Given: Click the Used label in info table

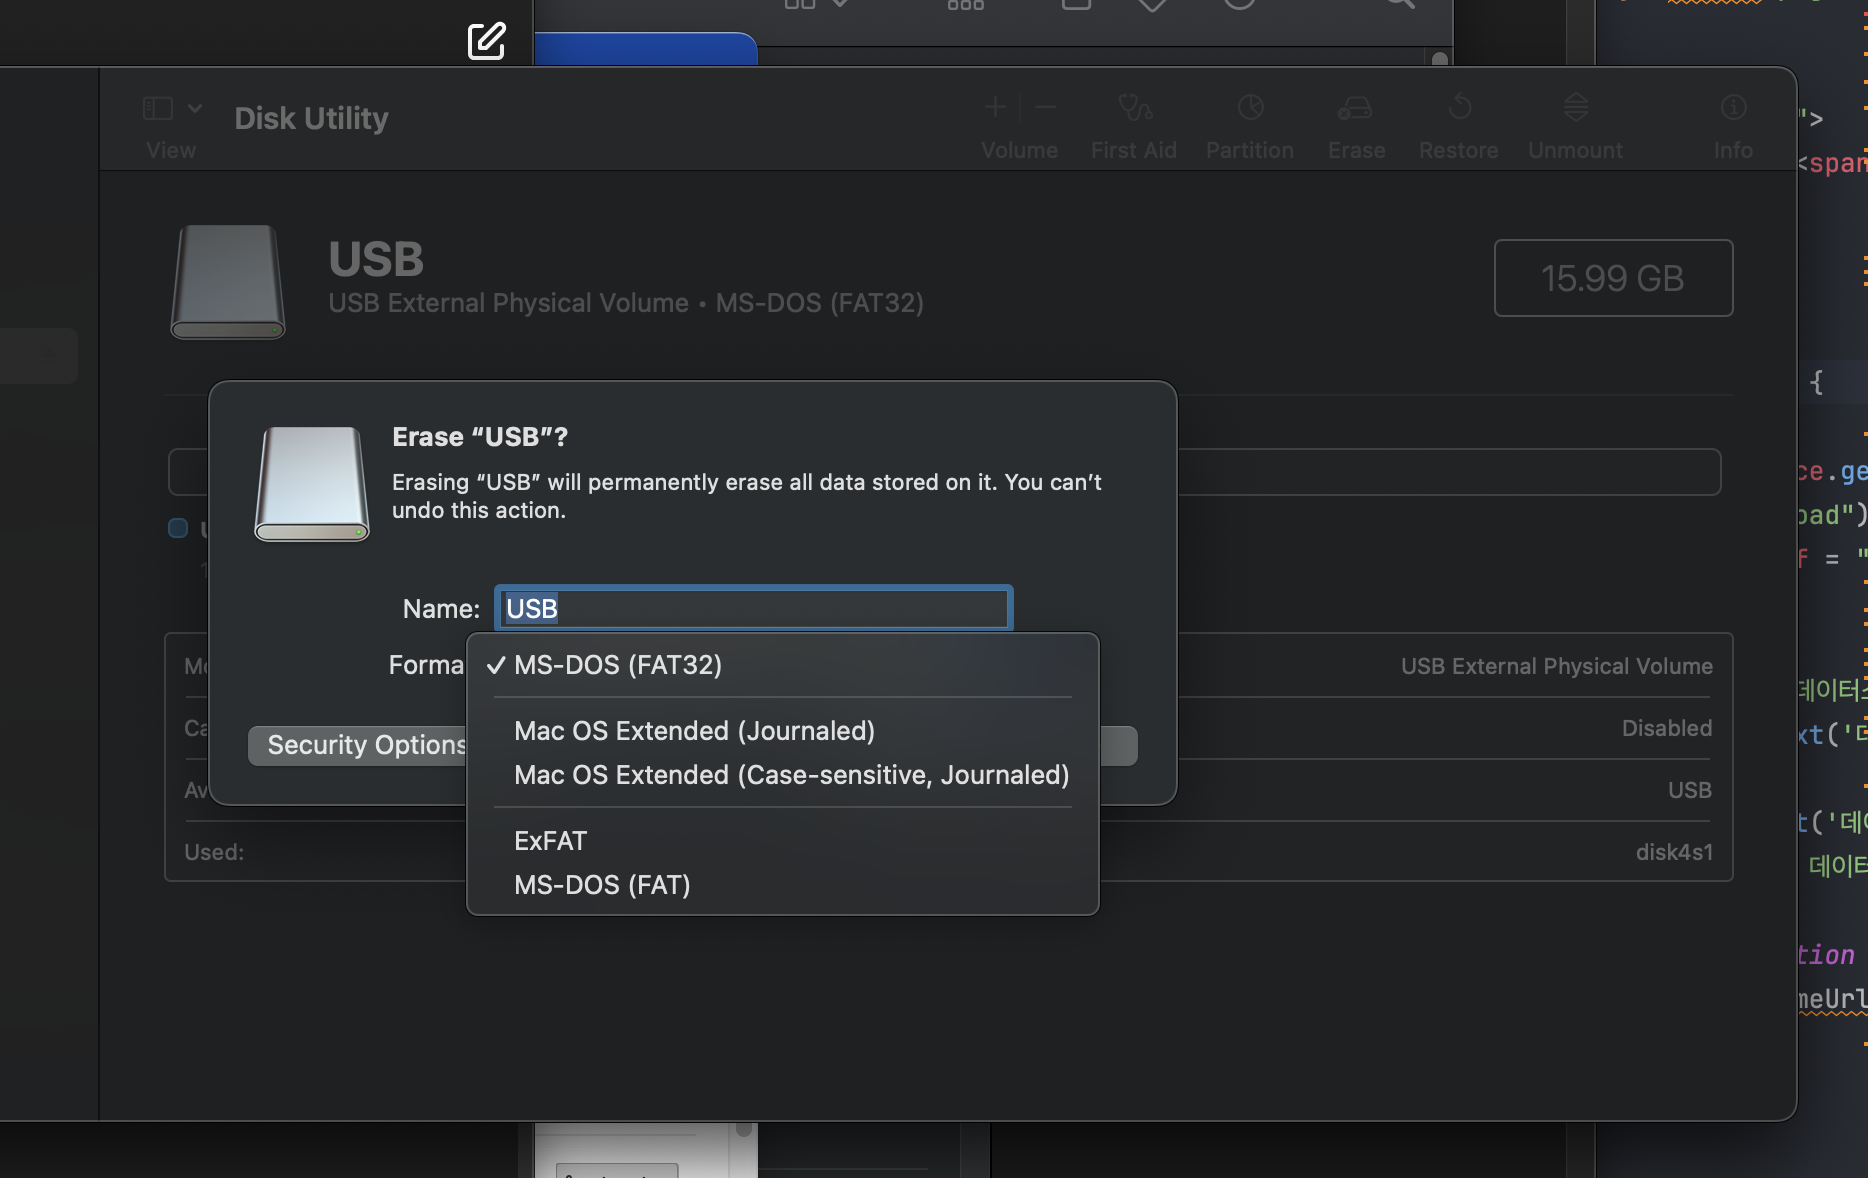Looking at the screenshot, I should coord(214,852).
